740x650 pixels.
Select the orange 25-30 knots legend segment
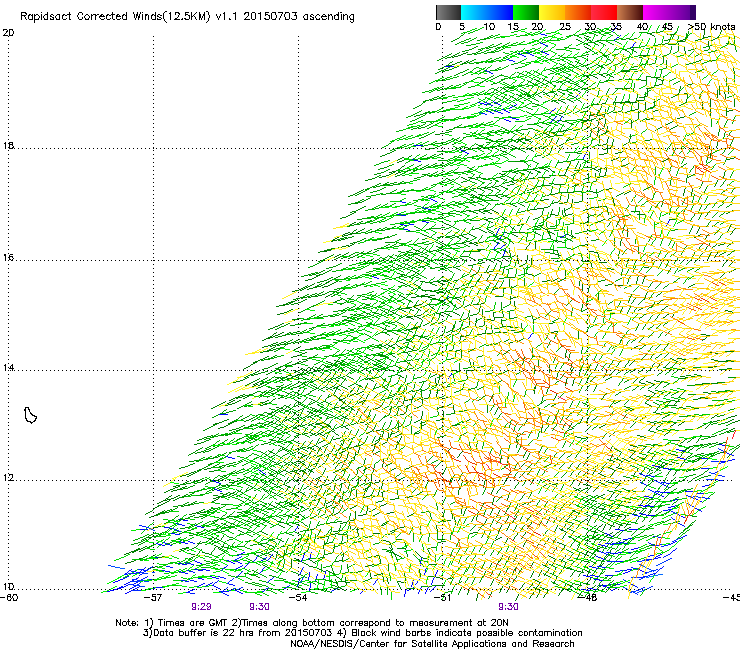[x=578, y=12]
